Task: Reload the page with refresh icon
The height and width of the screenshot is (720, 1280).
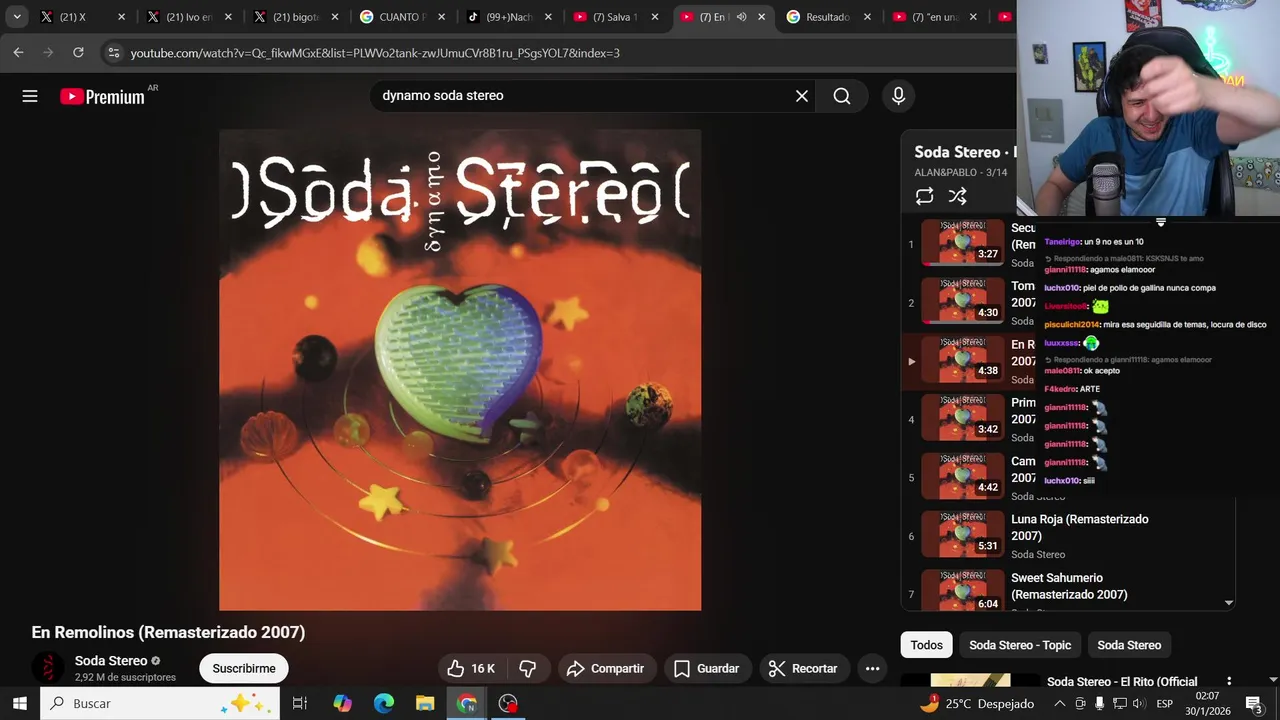Action: [78, 52]
